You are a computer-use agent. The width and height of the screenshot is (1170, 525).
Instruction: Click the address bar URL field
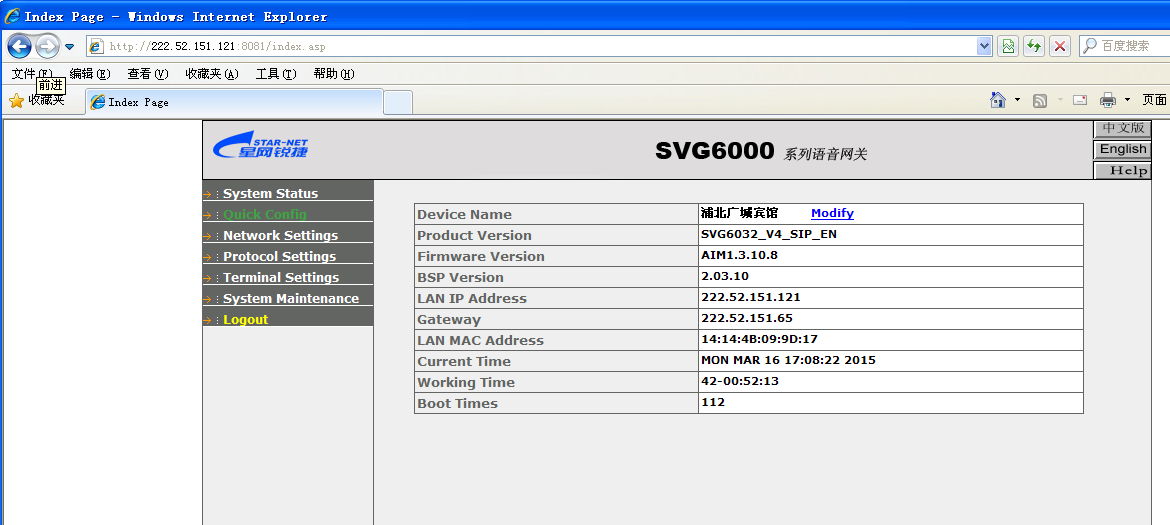[x=531, y=46]
